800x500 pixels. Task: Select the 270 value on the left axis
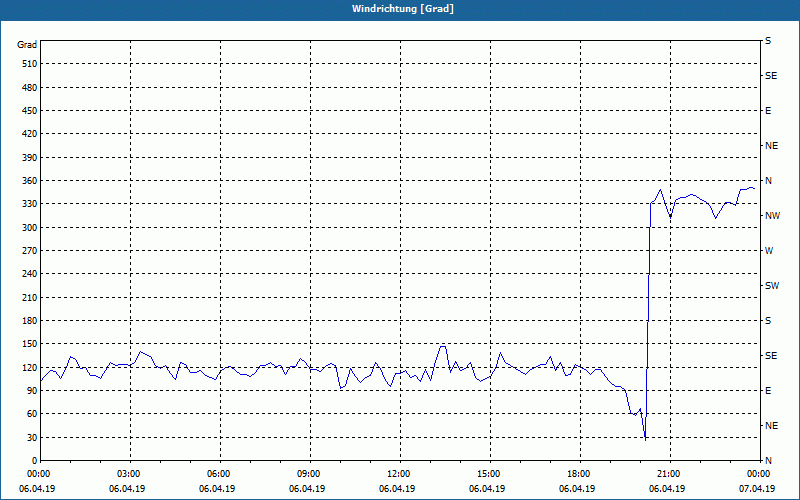(x=30, y=251)
